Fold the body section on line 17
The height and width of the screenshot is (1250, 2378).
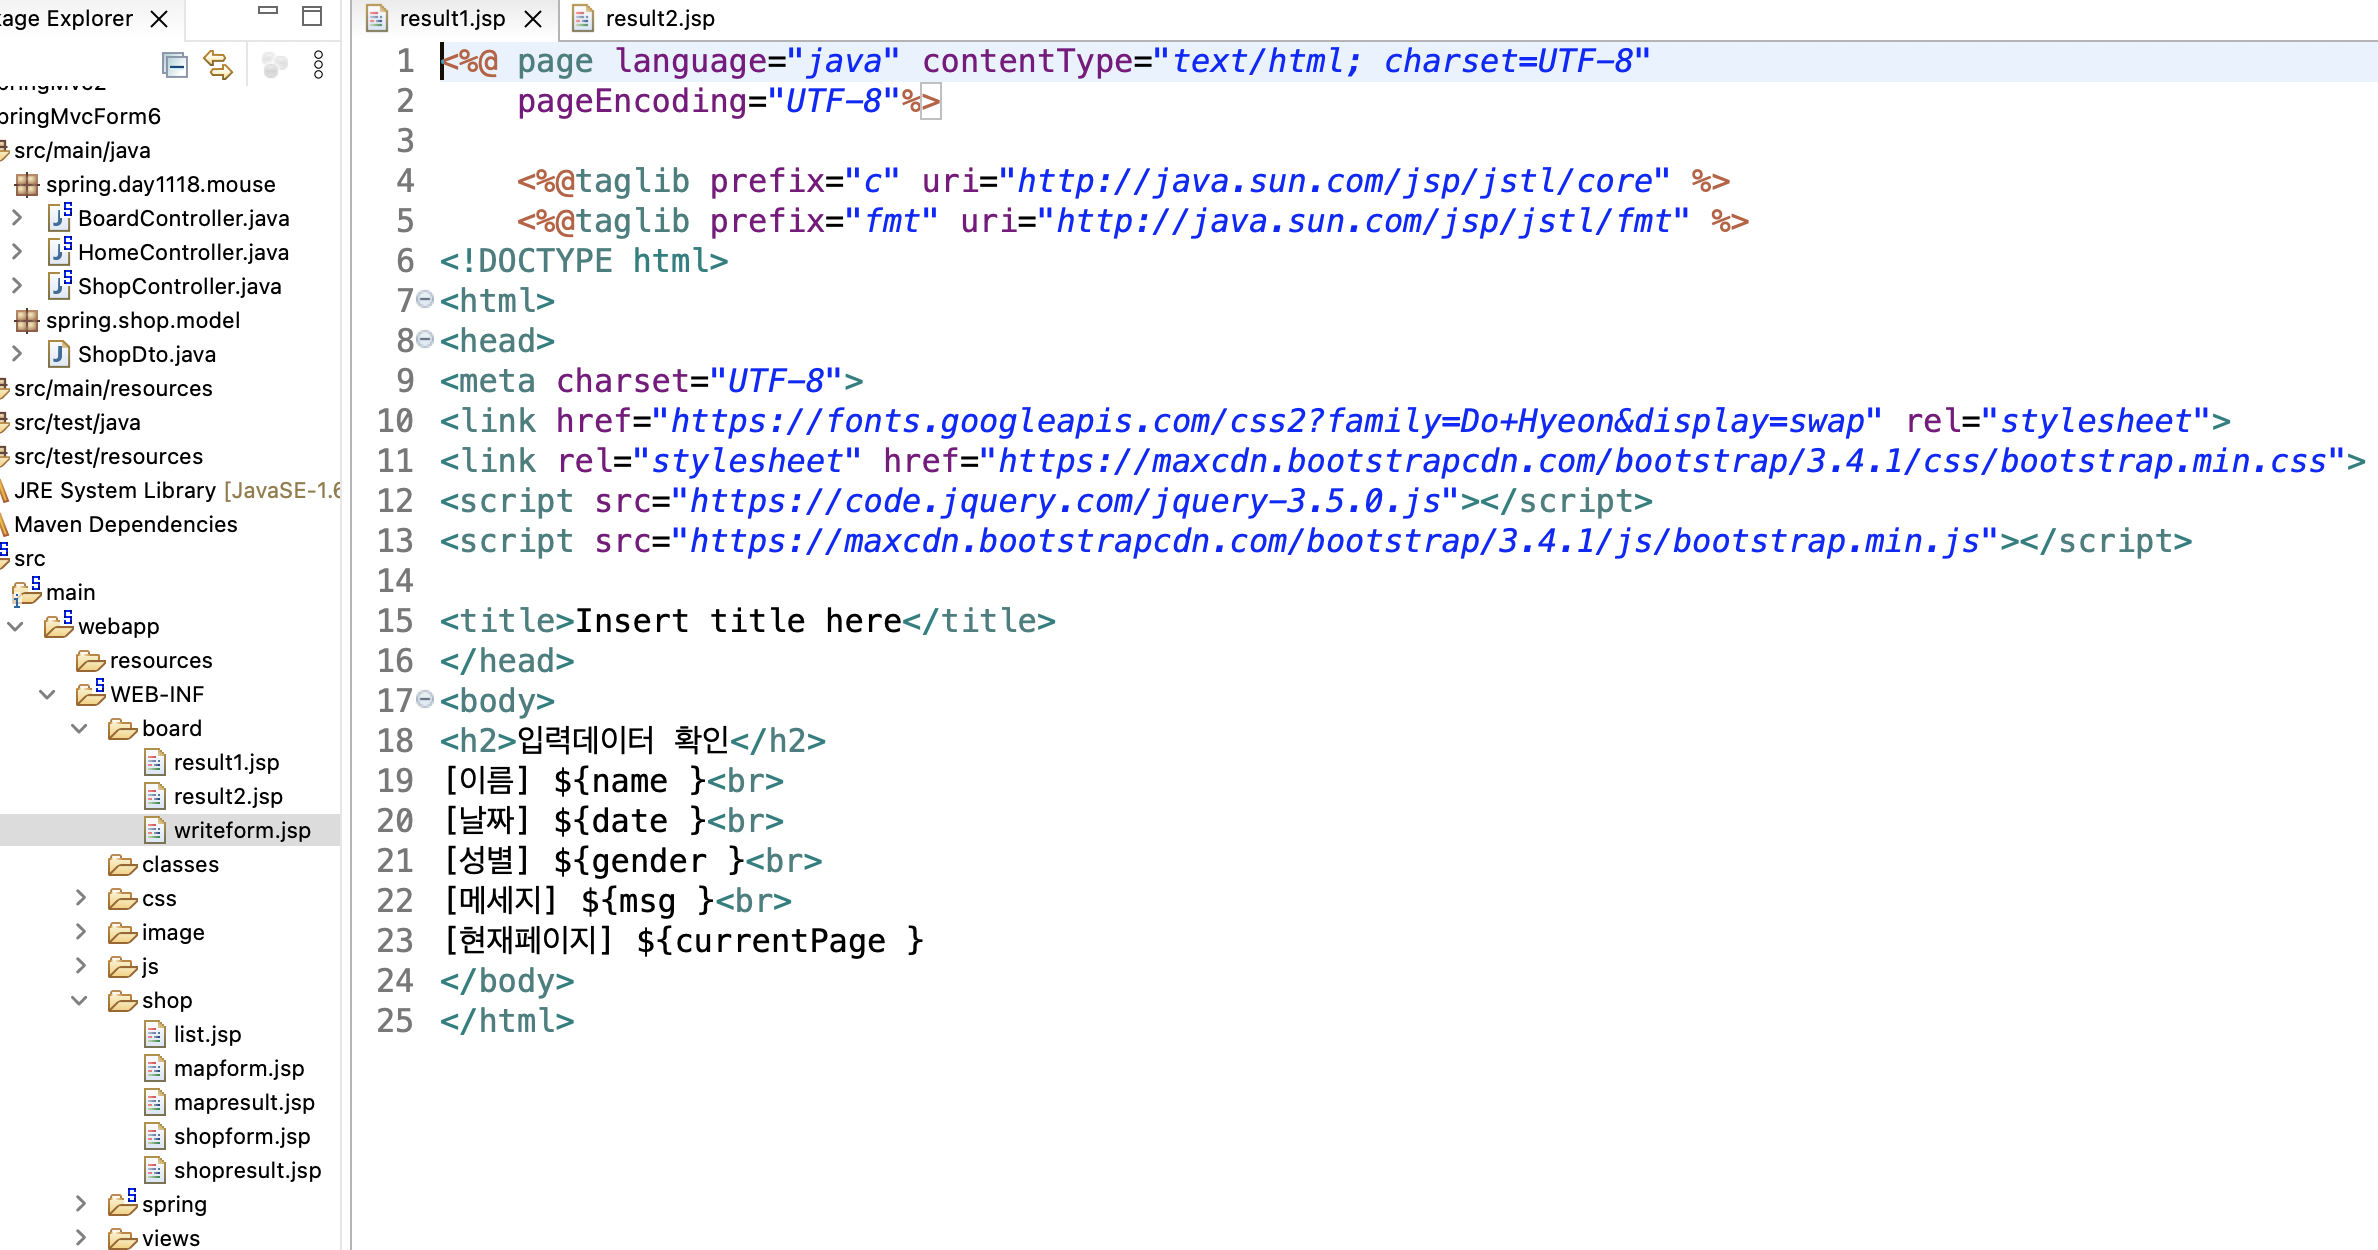coord(425,700)
